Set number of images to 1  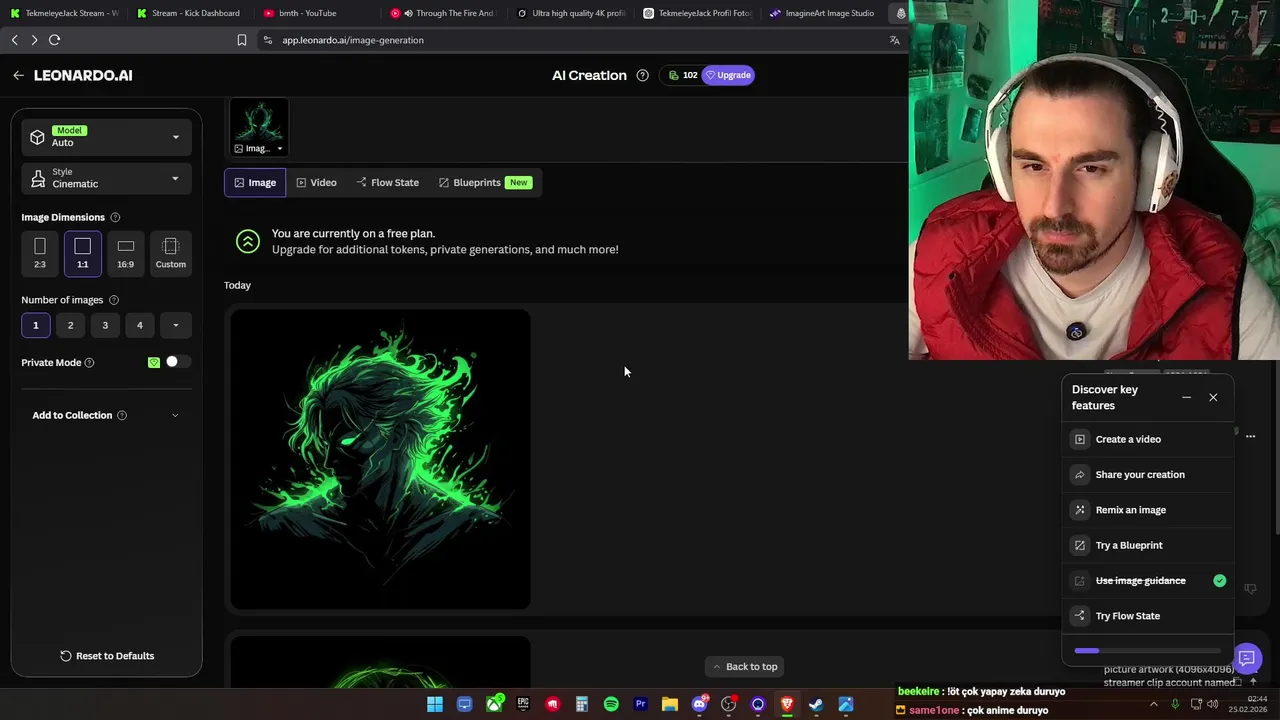coord(35,325)
